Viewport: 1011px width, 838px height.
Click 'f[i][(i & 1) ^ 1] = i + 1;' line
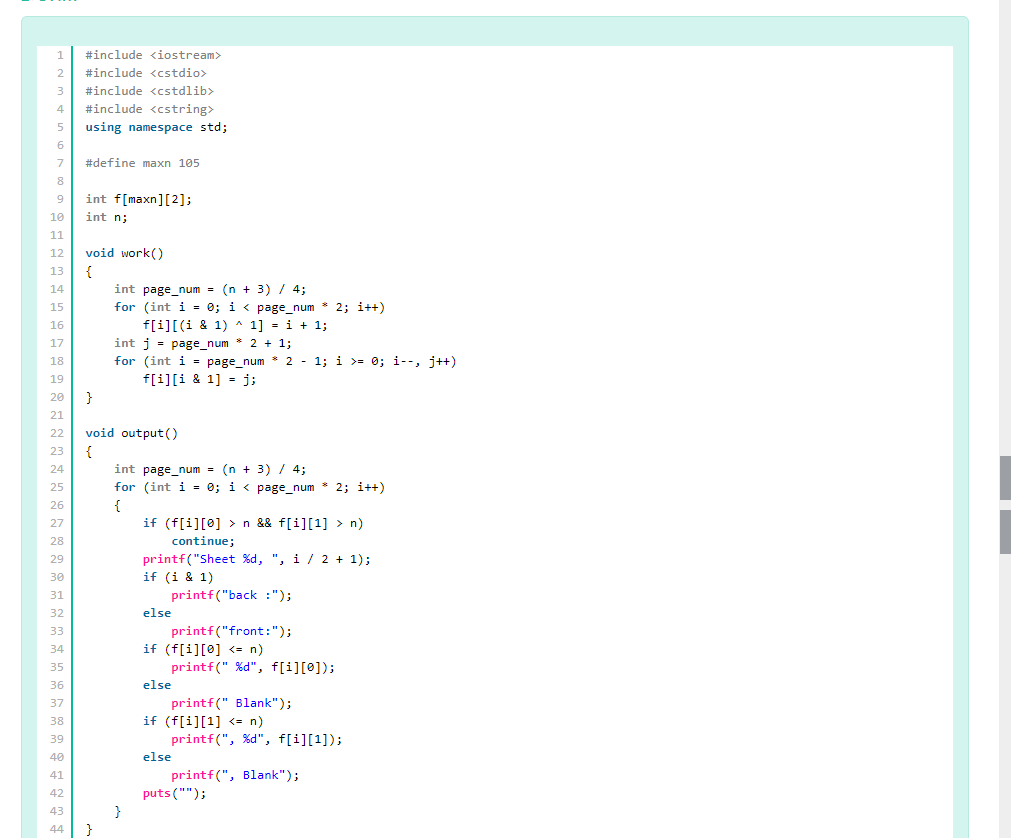pyautogui.click(x=235, y=326)
